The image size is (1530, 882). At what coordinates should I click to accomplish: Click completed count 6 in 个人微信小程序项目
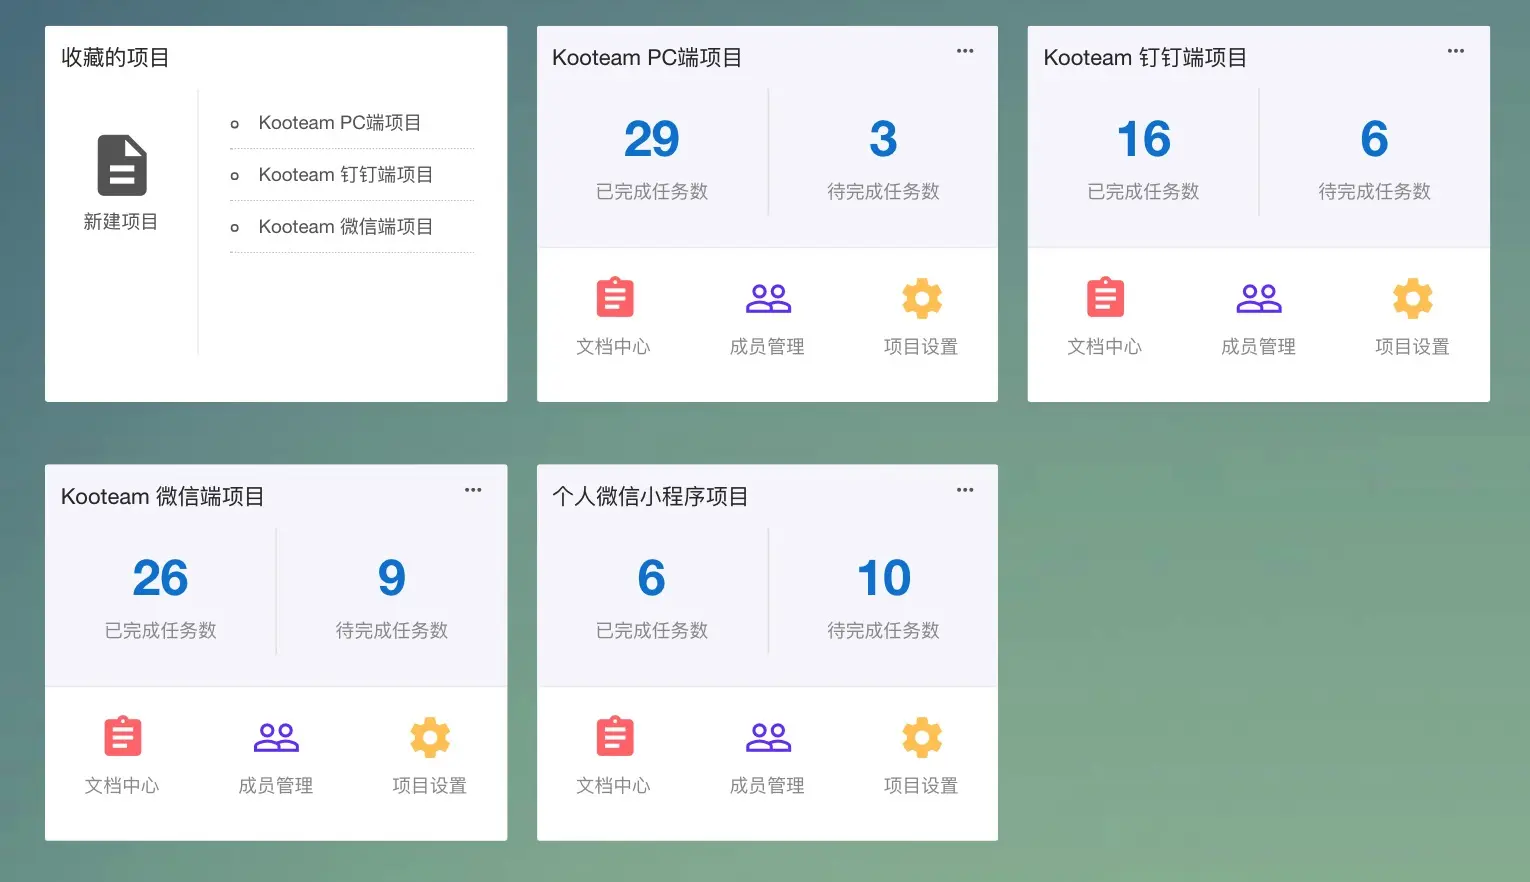tap(652, 578)
